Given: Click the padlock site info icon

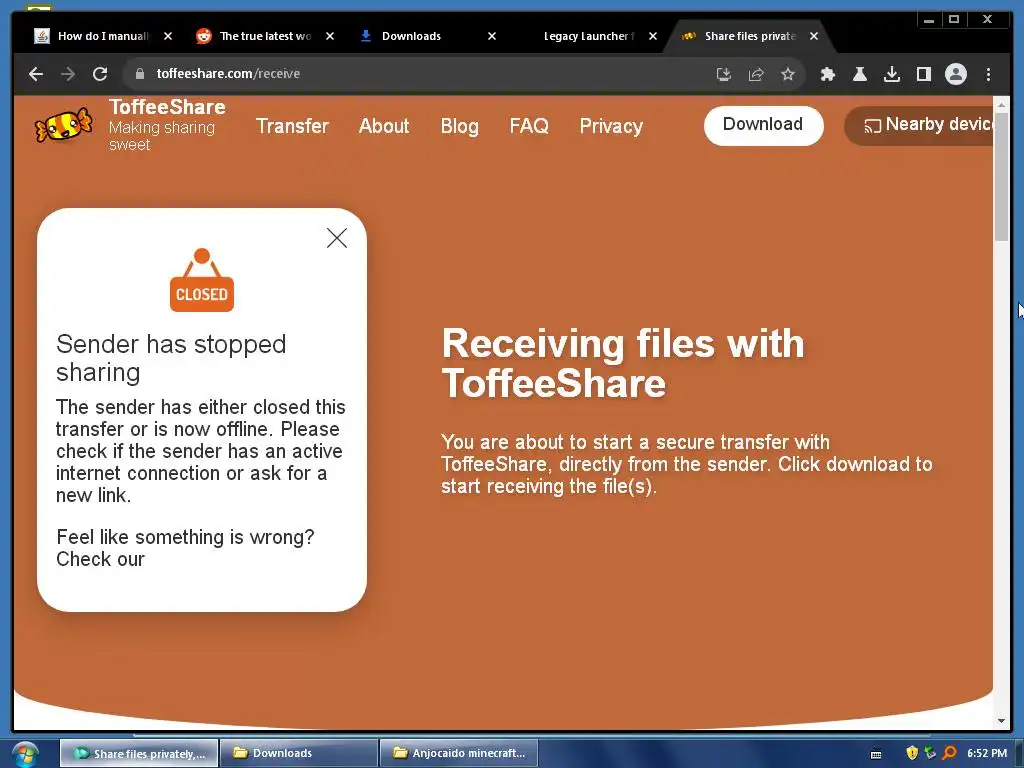Looking at the screenshot, I should (139, 74).
